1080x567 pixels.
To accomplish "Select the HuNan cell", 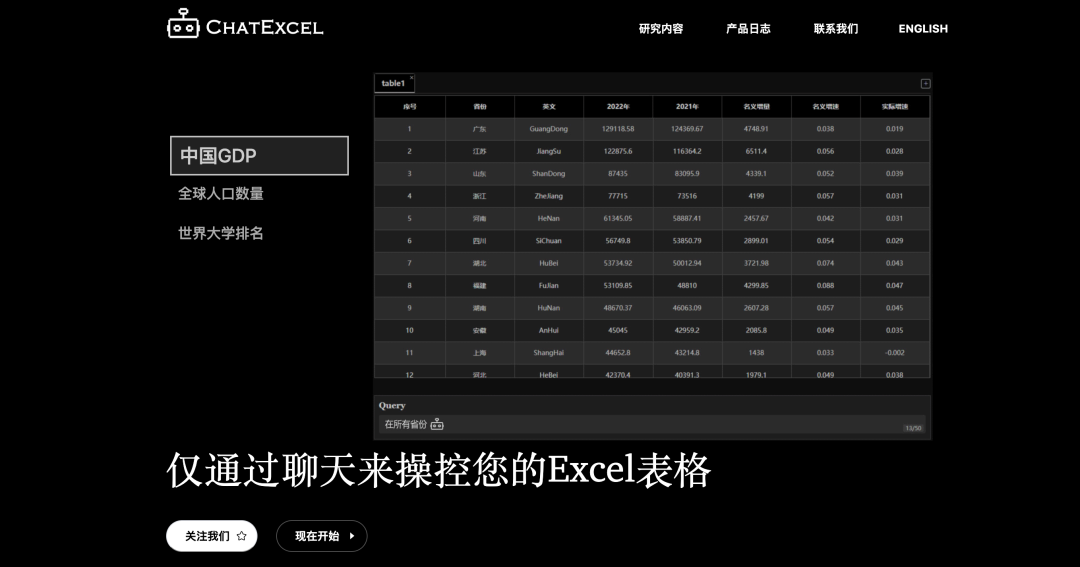I will [x=549, y=308].
